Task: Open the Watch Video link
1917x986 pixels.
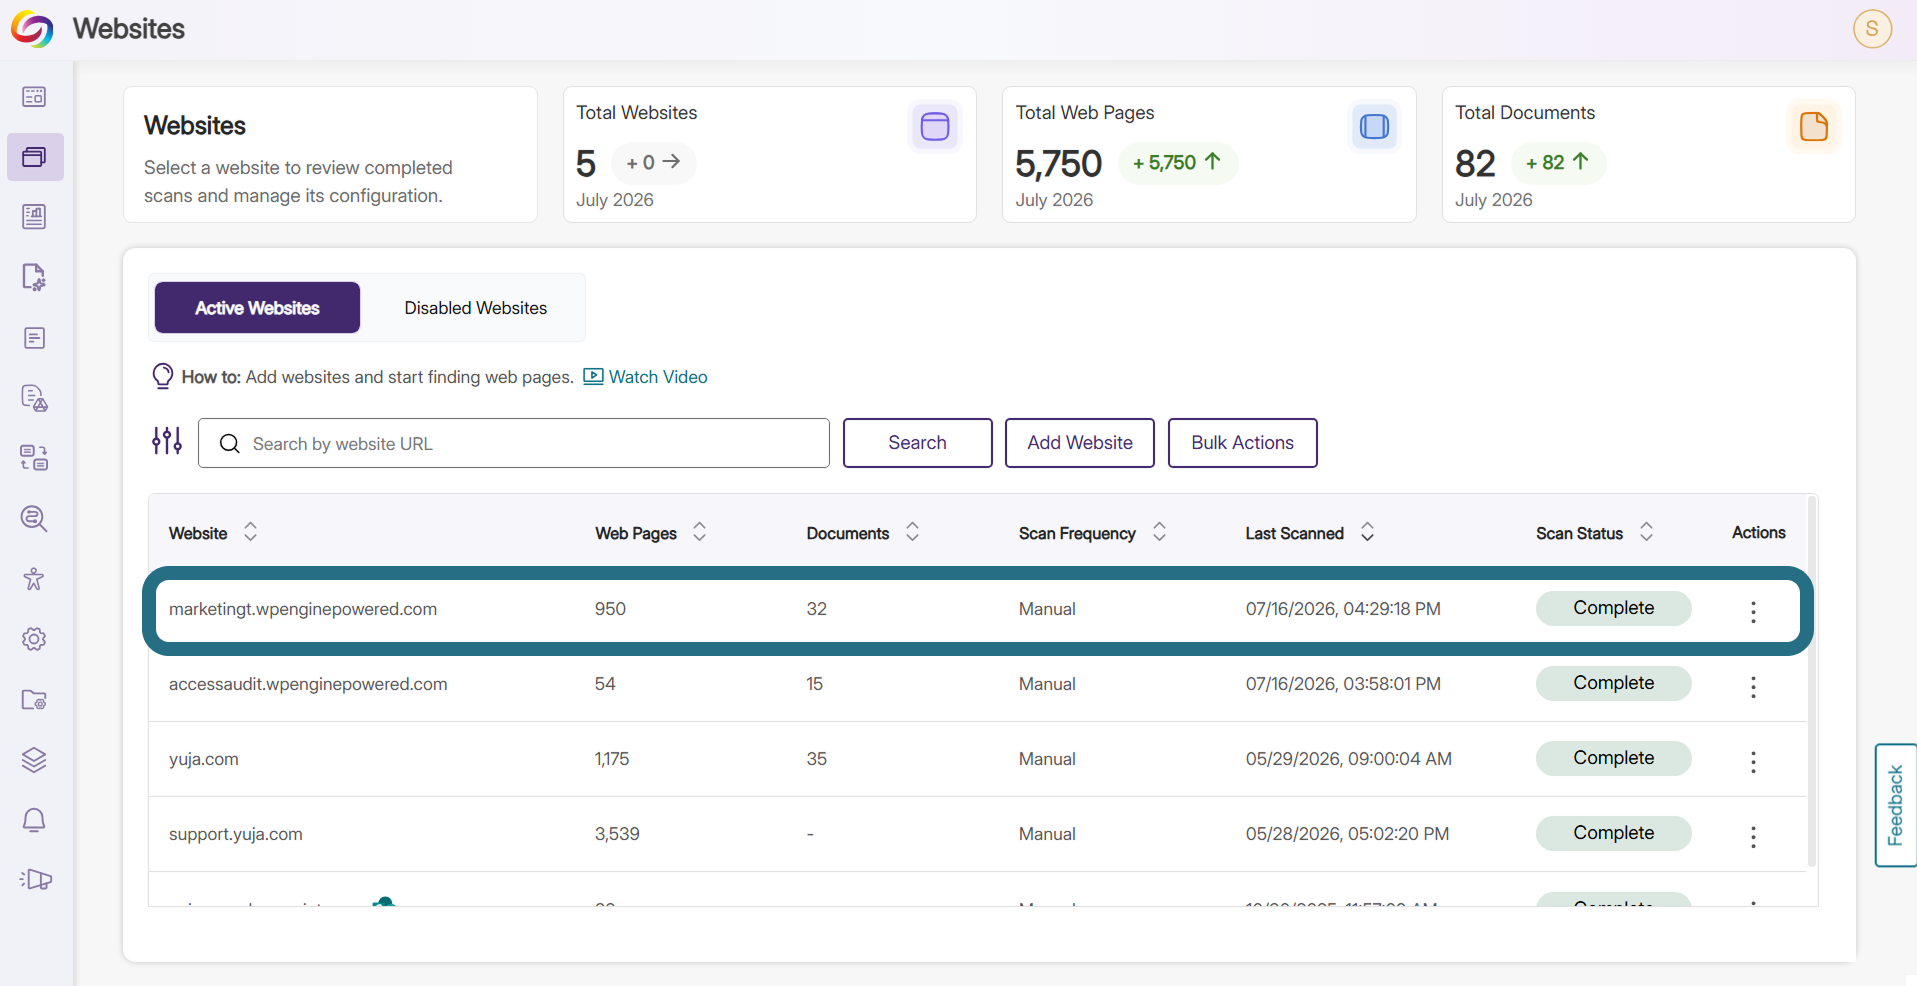Action: pos(645,377)
